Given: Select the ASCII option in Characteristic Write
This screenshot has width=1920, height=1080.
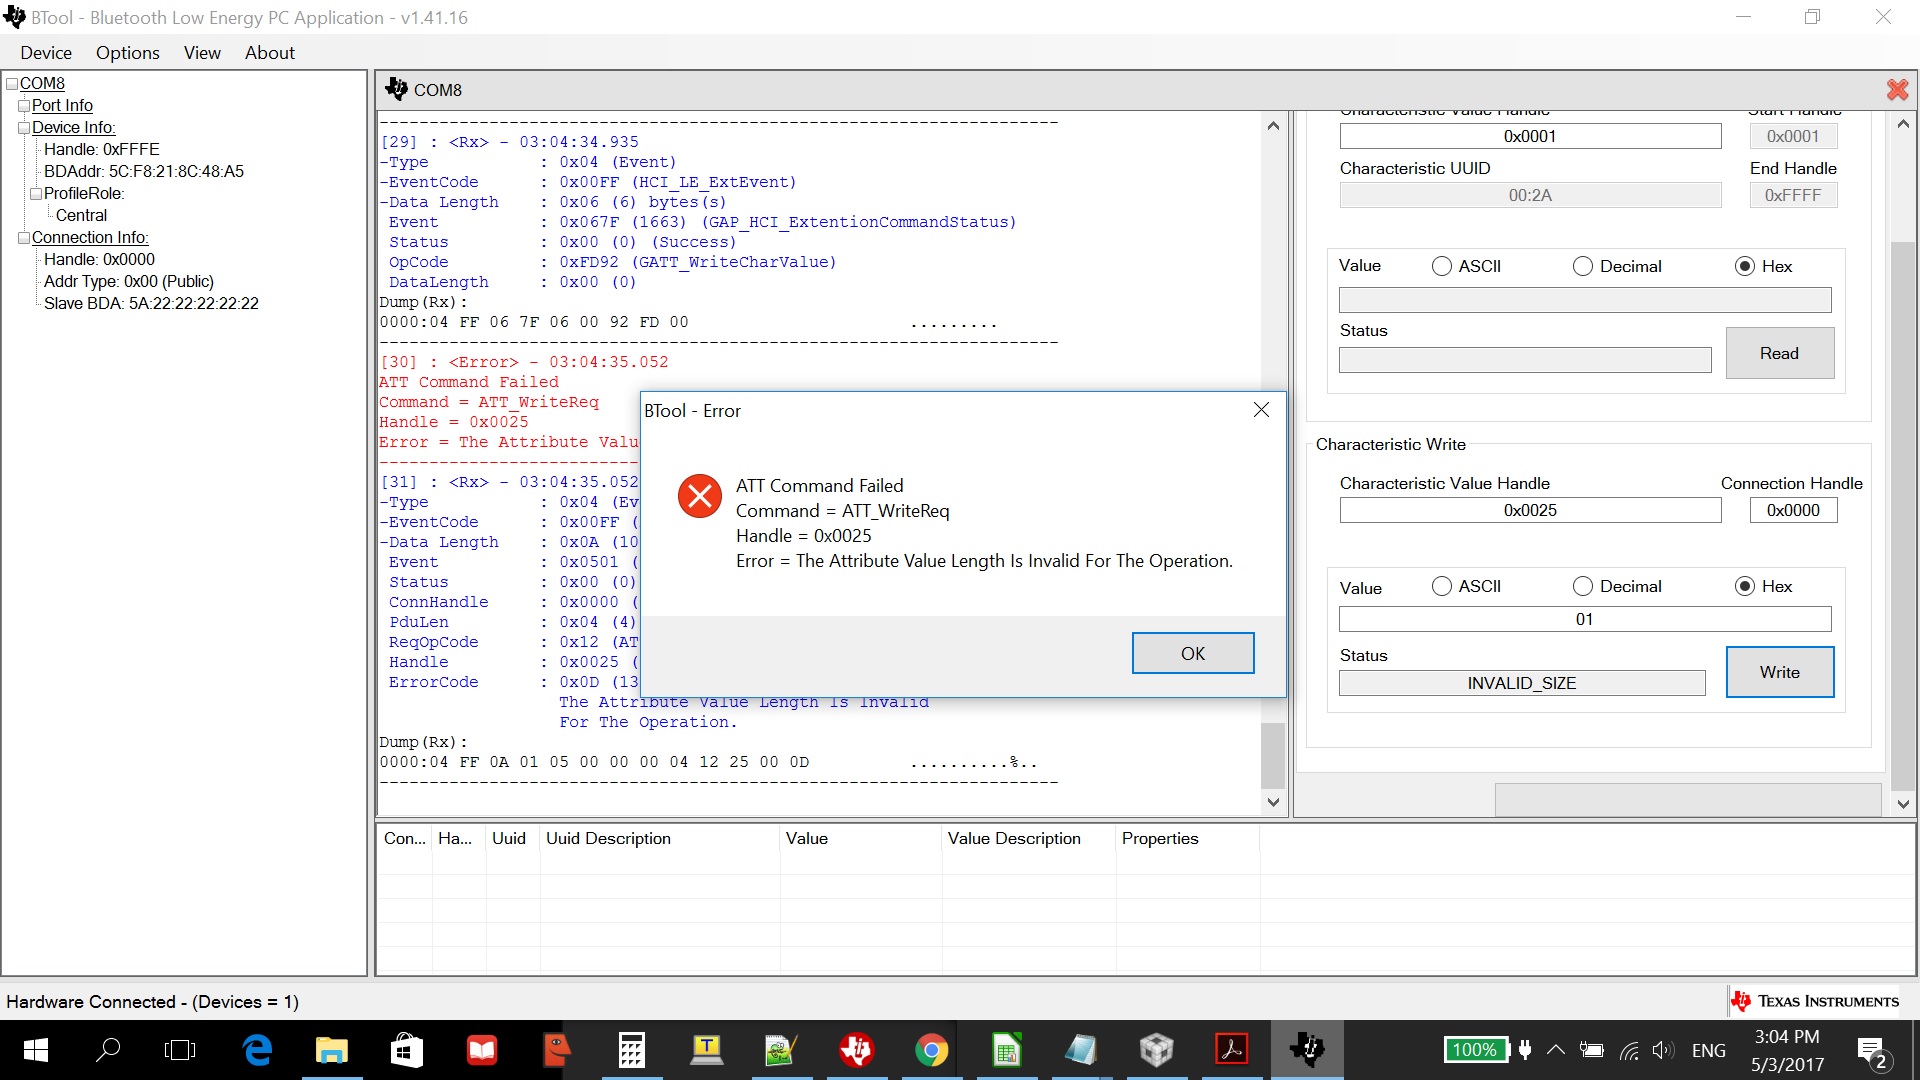Looking at the screenshot, I should pos(1442,587).
